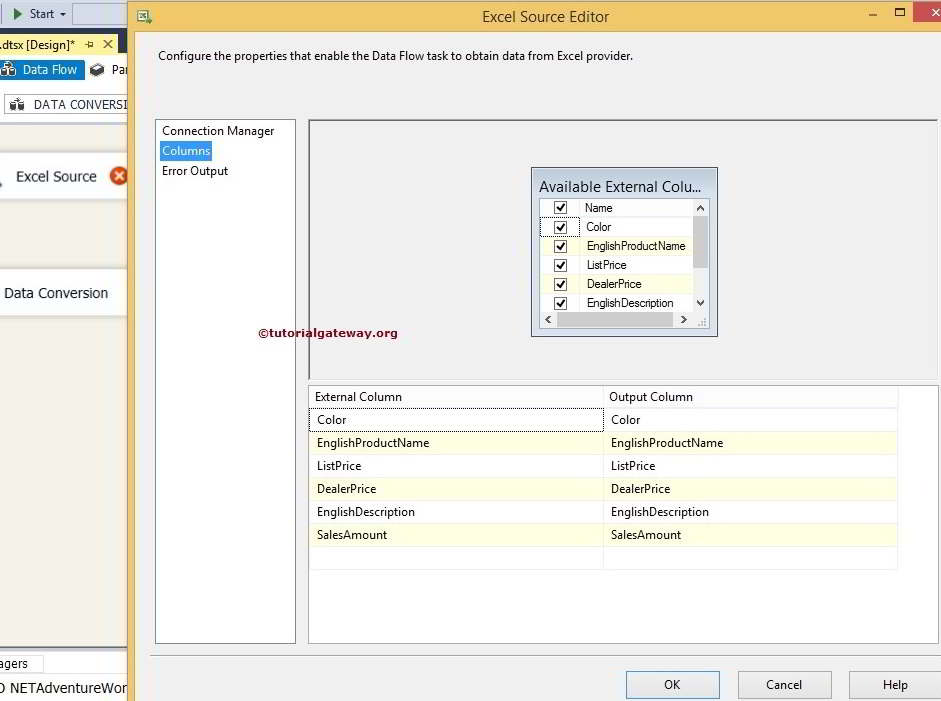Close the dtsx Design document tab
This screenshot has height=701, width=941.
108,45
